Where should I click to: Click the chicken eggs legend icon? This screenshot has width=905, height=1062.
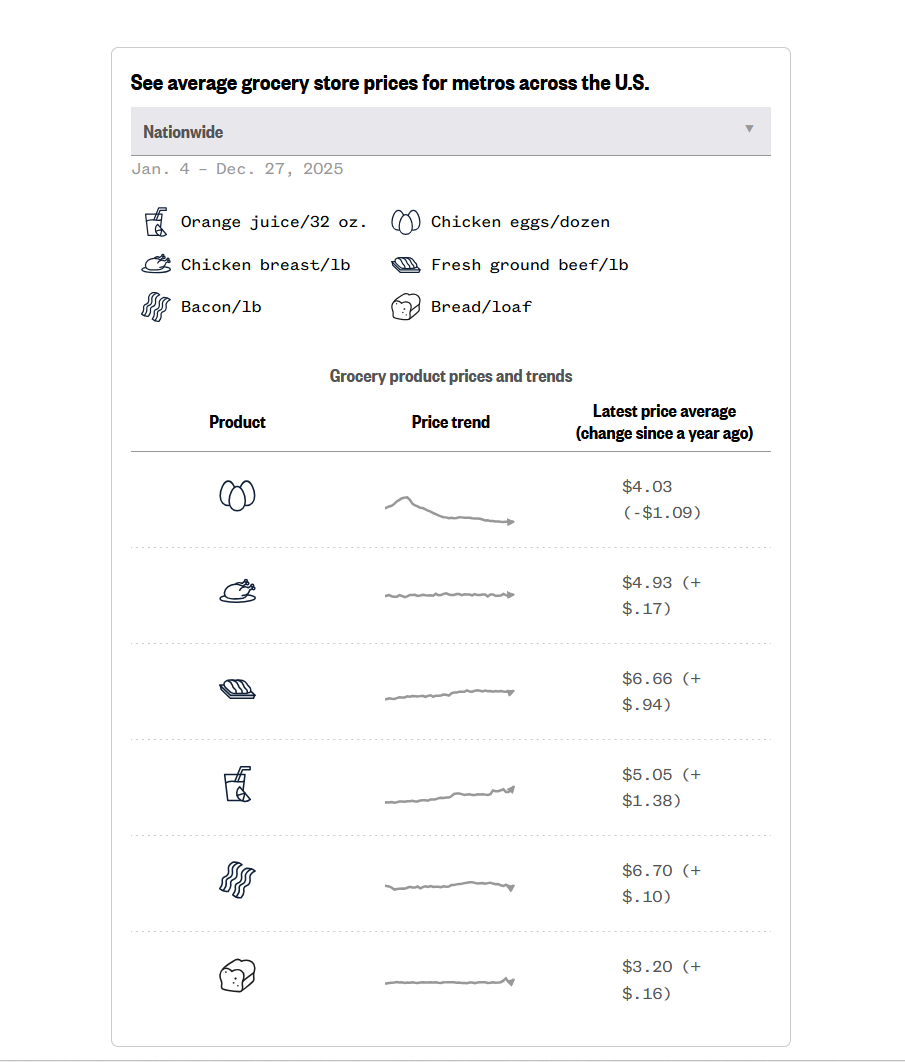(405, 222)
